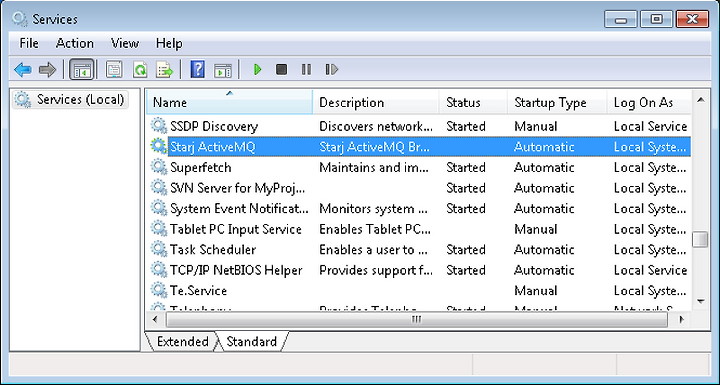Select the Tablet PC Input Service name

[236, 229]
